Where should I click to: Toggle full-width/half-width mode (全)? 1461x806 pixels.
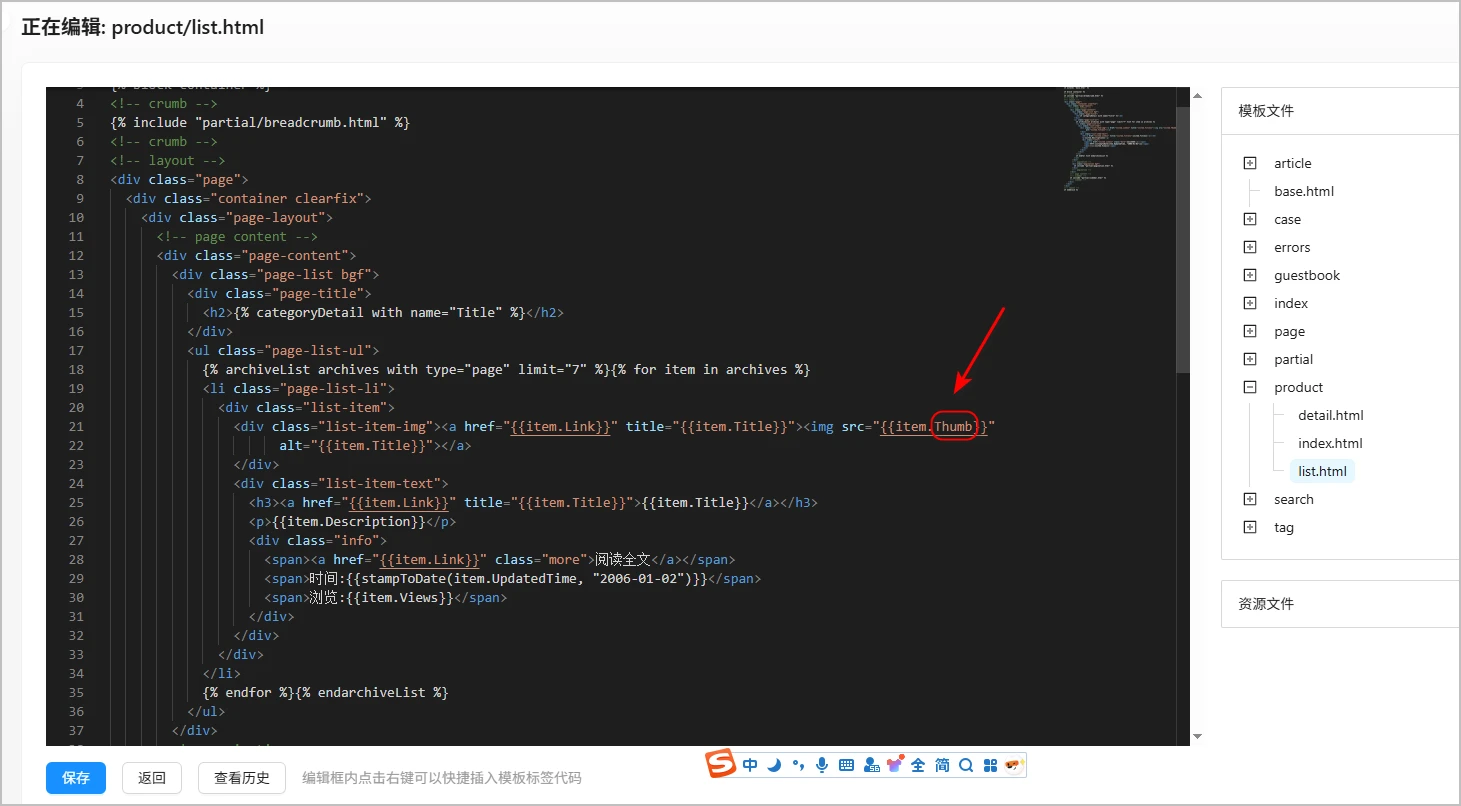pos(918,765)
